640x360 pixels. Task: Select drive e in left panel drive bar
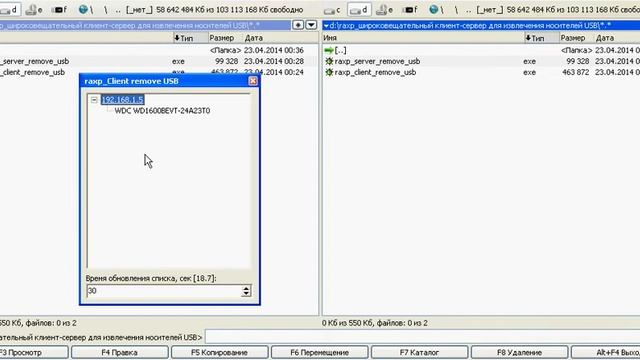(34, 9)
